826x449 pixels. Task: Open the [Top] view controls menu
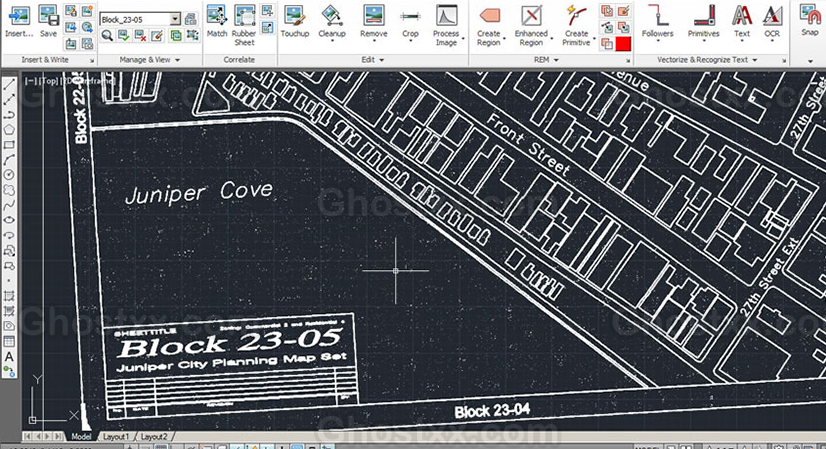pyautogui.click(x=47, y=81)
